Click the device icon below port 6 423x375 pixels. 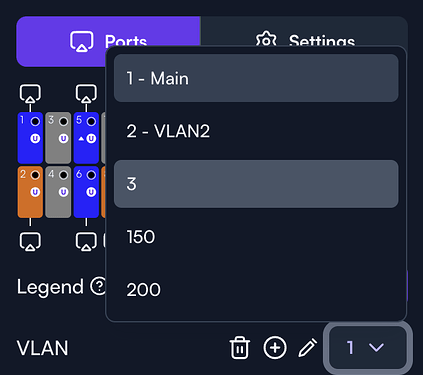coord(86,241)
